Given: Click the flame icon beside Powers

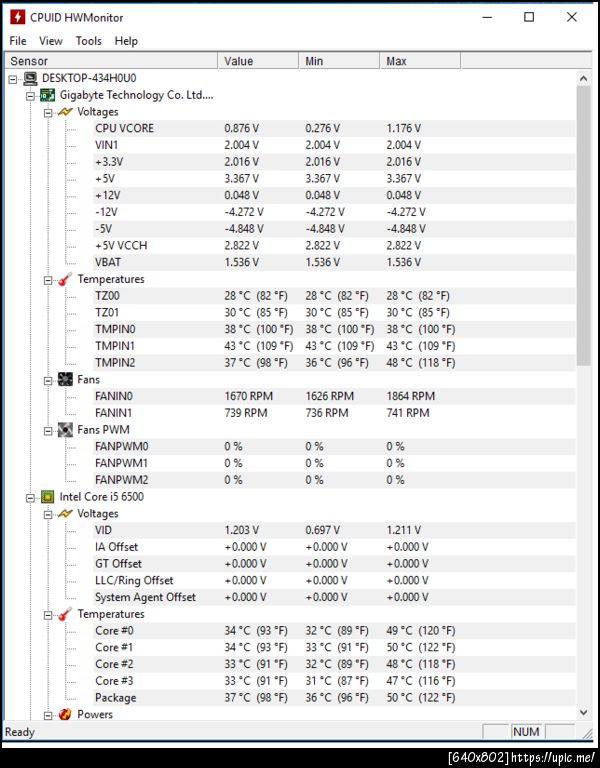Looking at the screenshot, I should pyautogui.click(x=65, y=714).
